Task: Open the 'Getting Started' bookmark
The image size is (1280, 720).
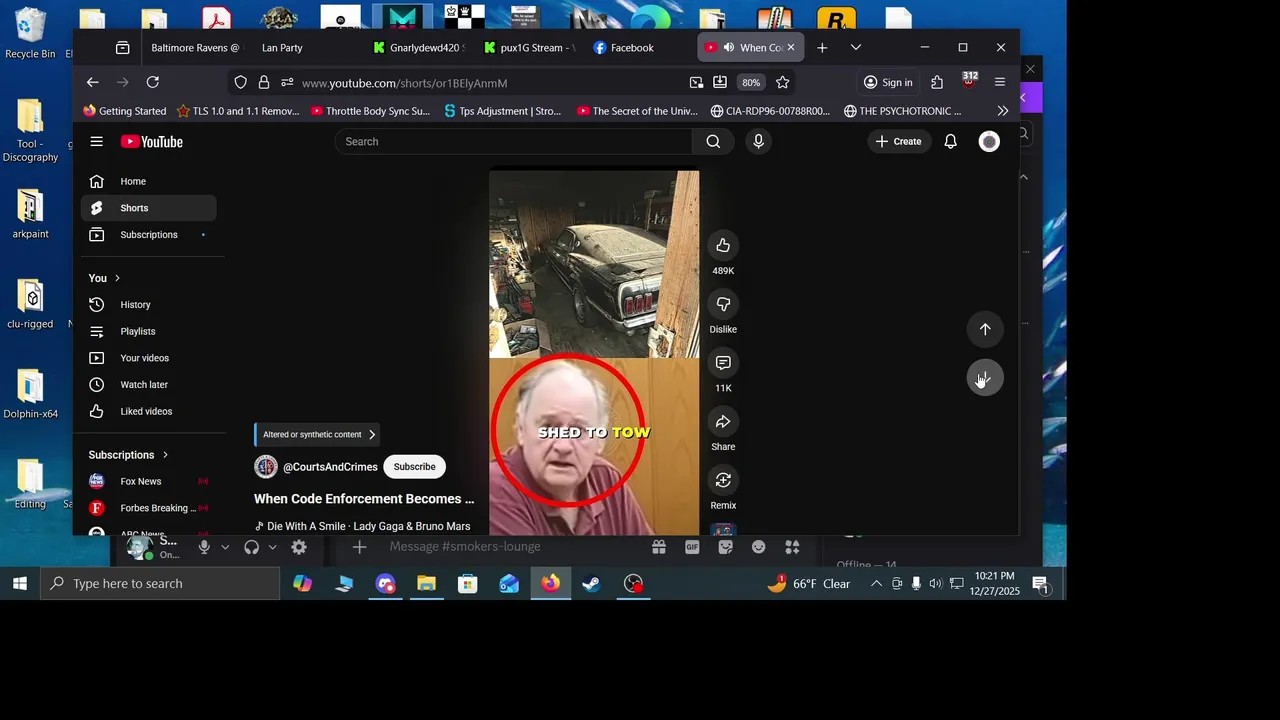Action: click(125, 111)
